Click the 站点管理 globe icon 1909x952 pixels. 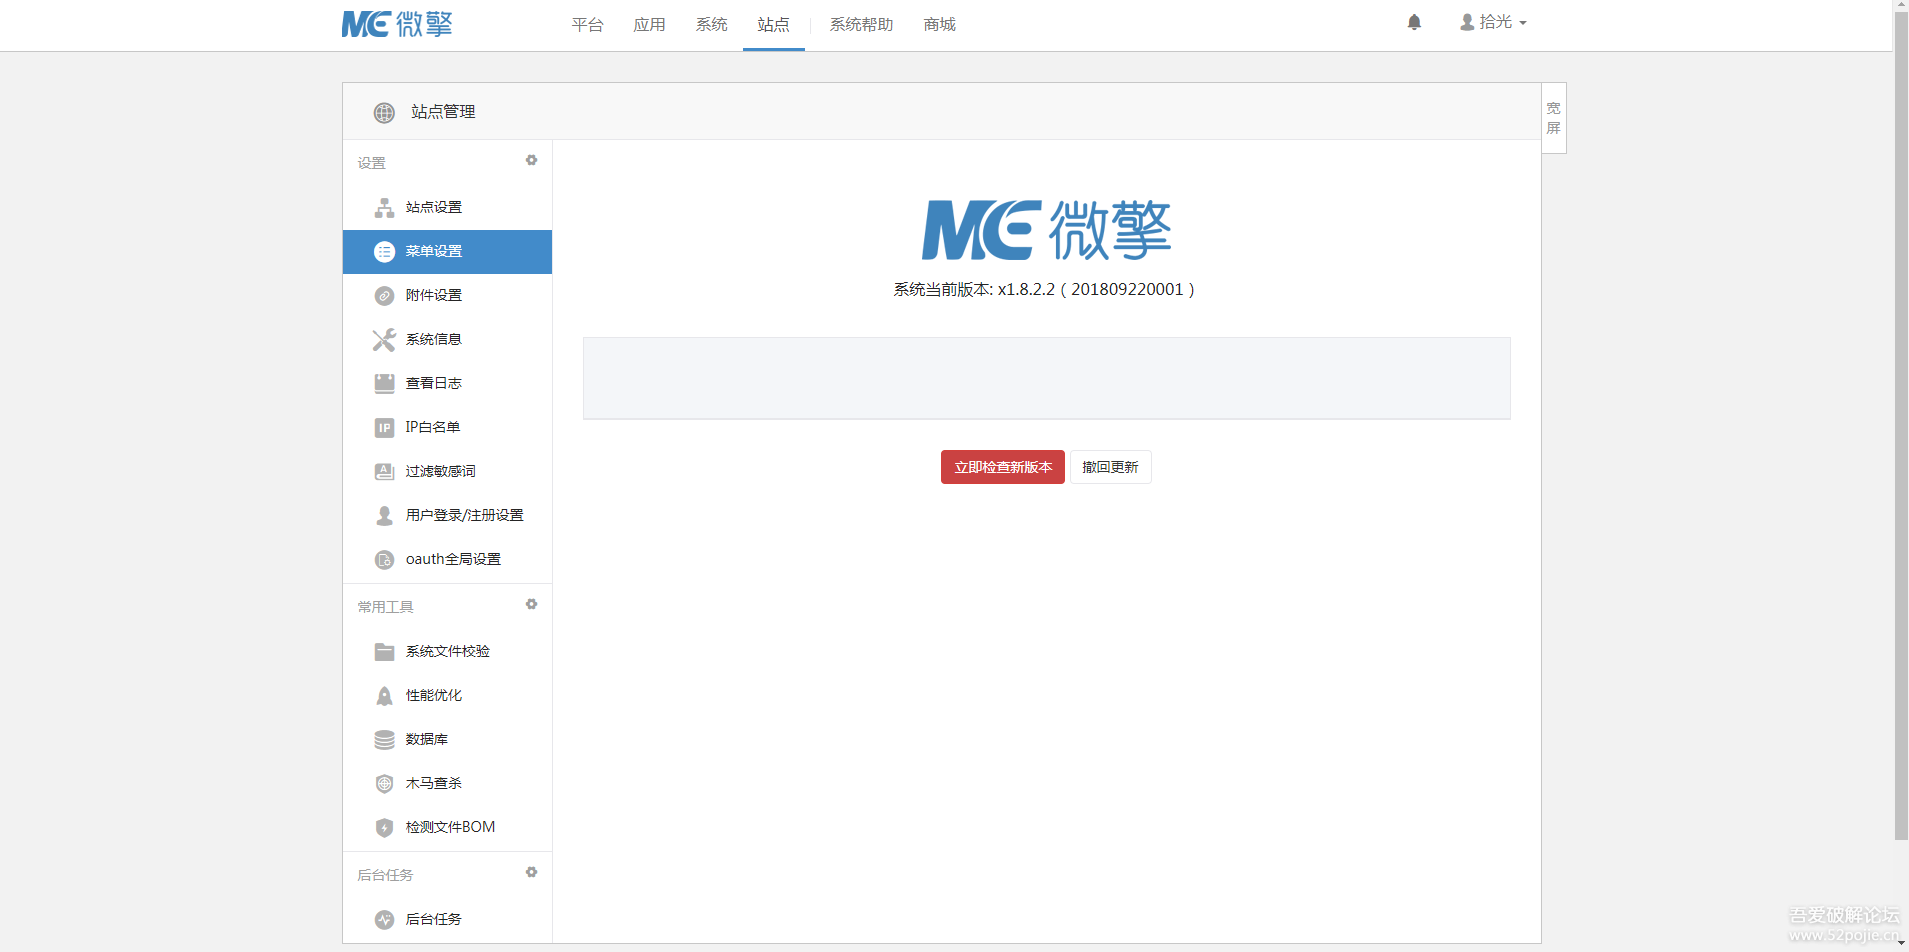point(384,113)
